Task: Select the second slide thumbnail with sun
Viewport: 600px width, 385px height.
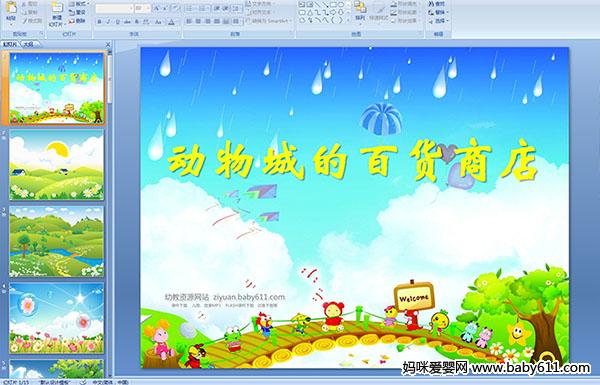Action: click(x=57, y=165)
